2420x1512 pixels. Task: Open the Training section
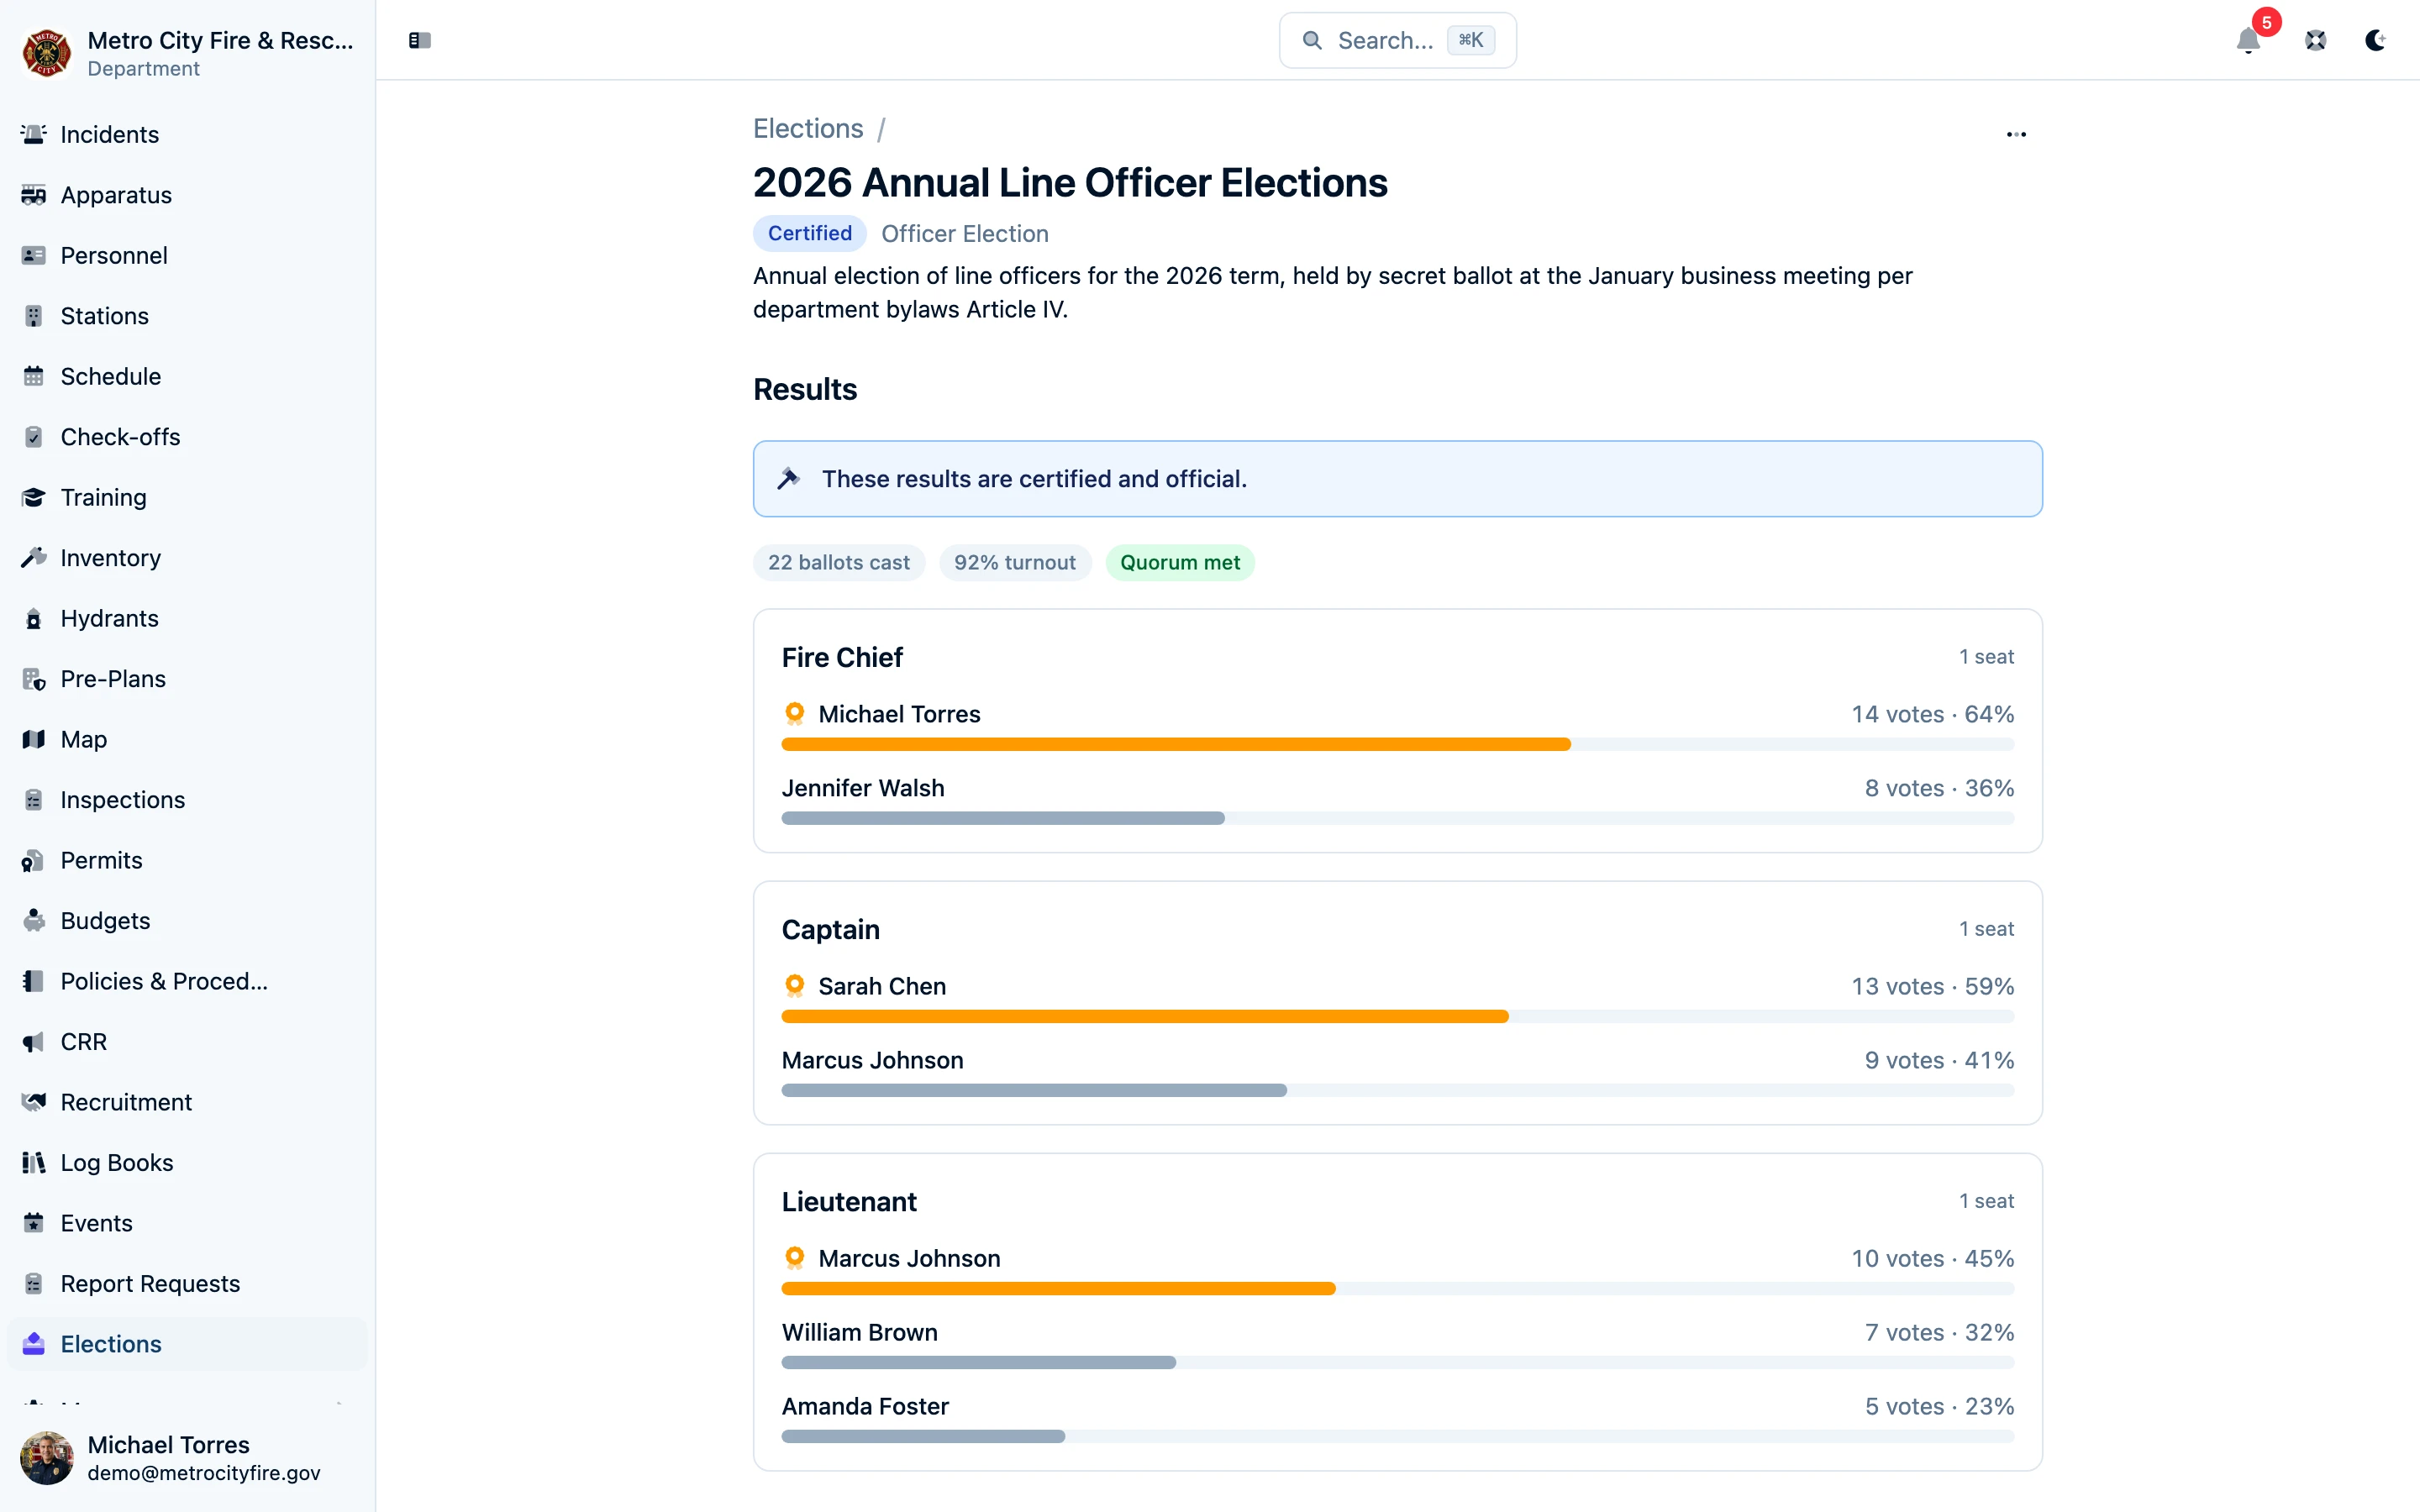187,497
